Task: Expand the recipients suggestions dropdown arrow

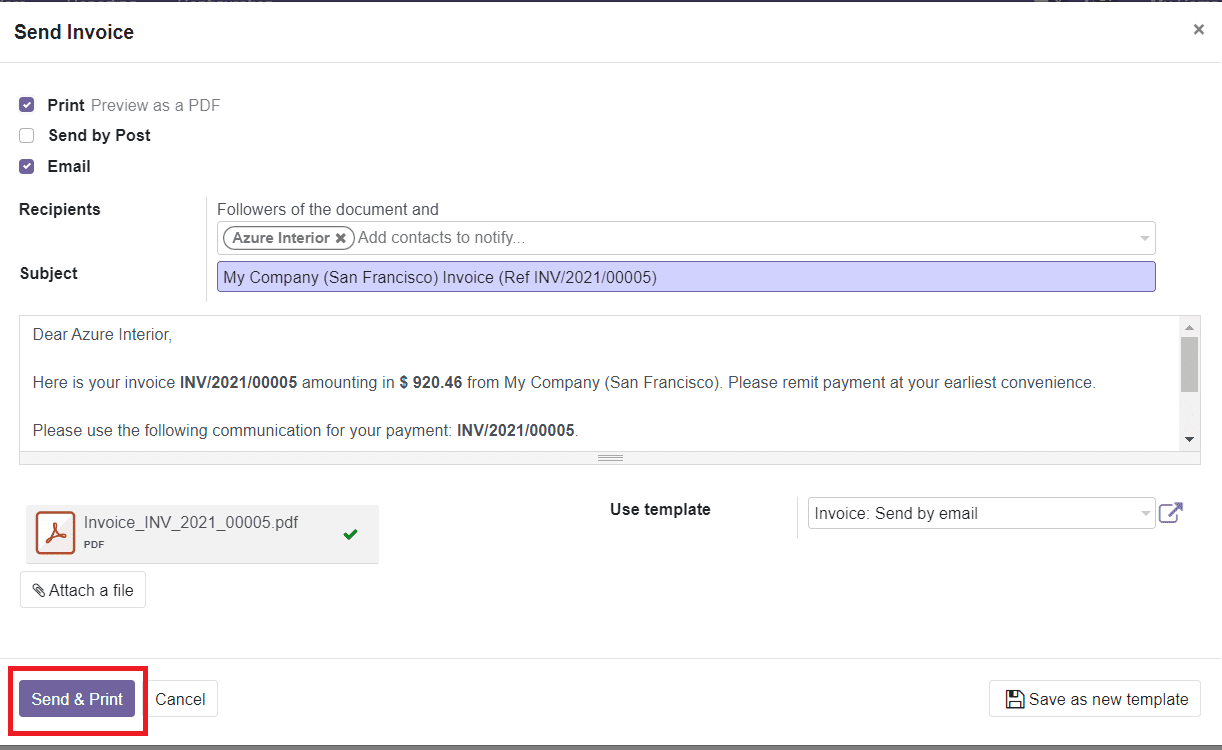Action: coord(1144,238)
